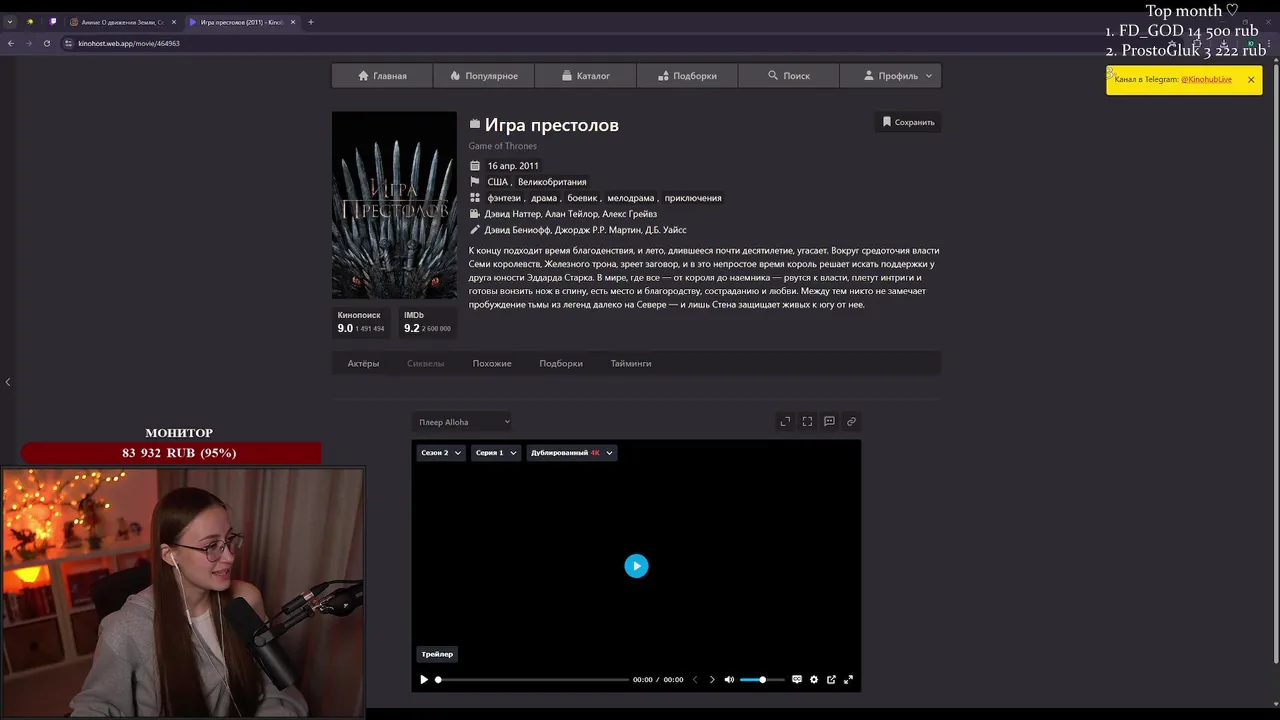
Task: Start video with center blue play button
Action: point(636,566)
